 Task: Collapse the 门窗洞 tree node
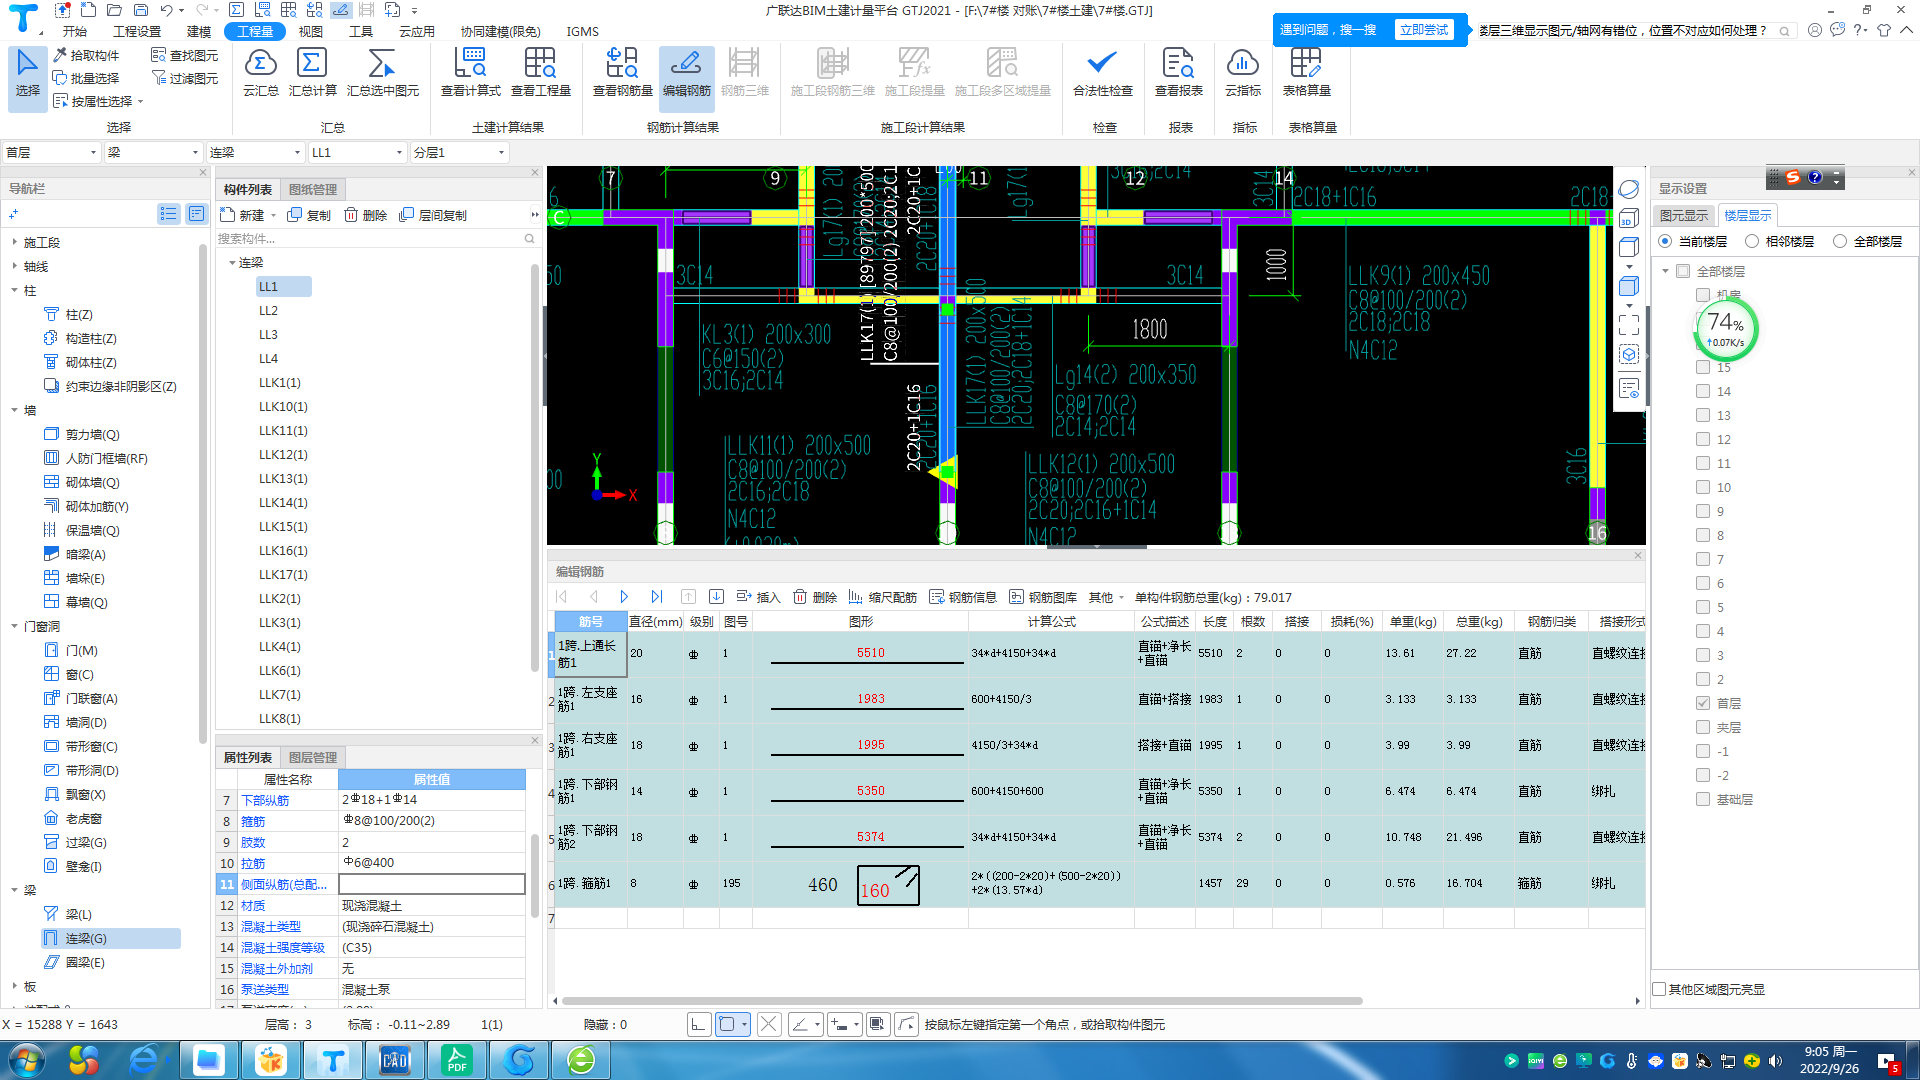14,626
